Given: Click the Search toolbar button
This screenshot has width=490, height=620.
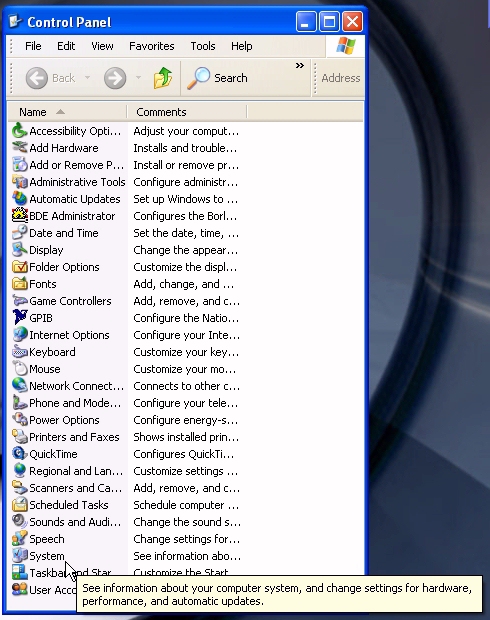Looking at the screenshot, I should pyautogui.click(x=217, y=78).
